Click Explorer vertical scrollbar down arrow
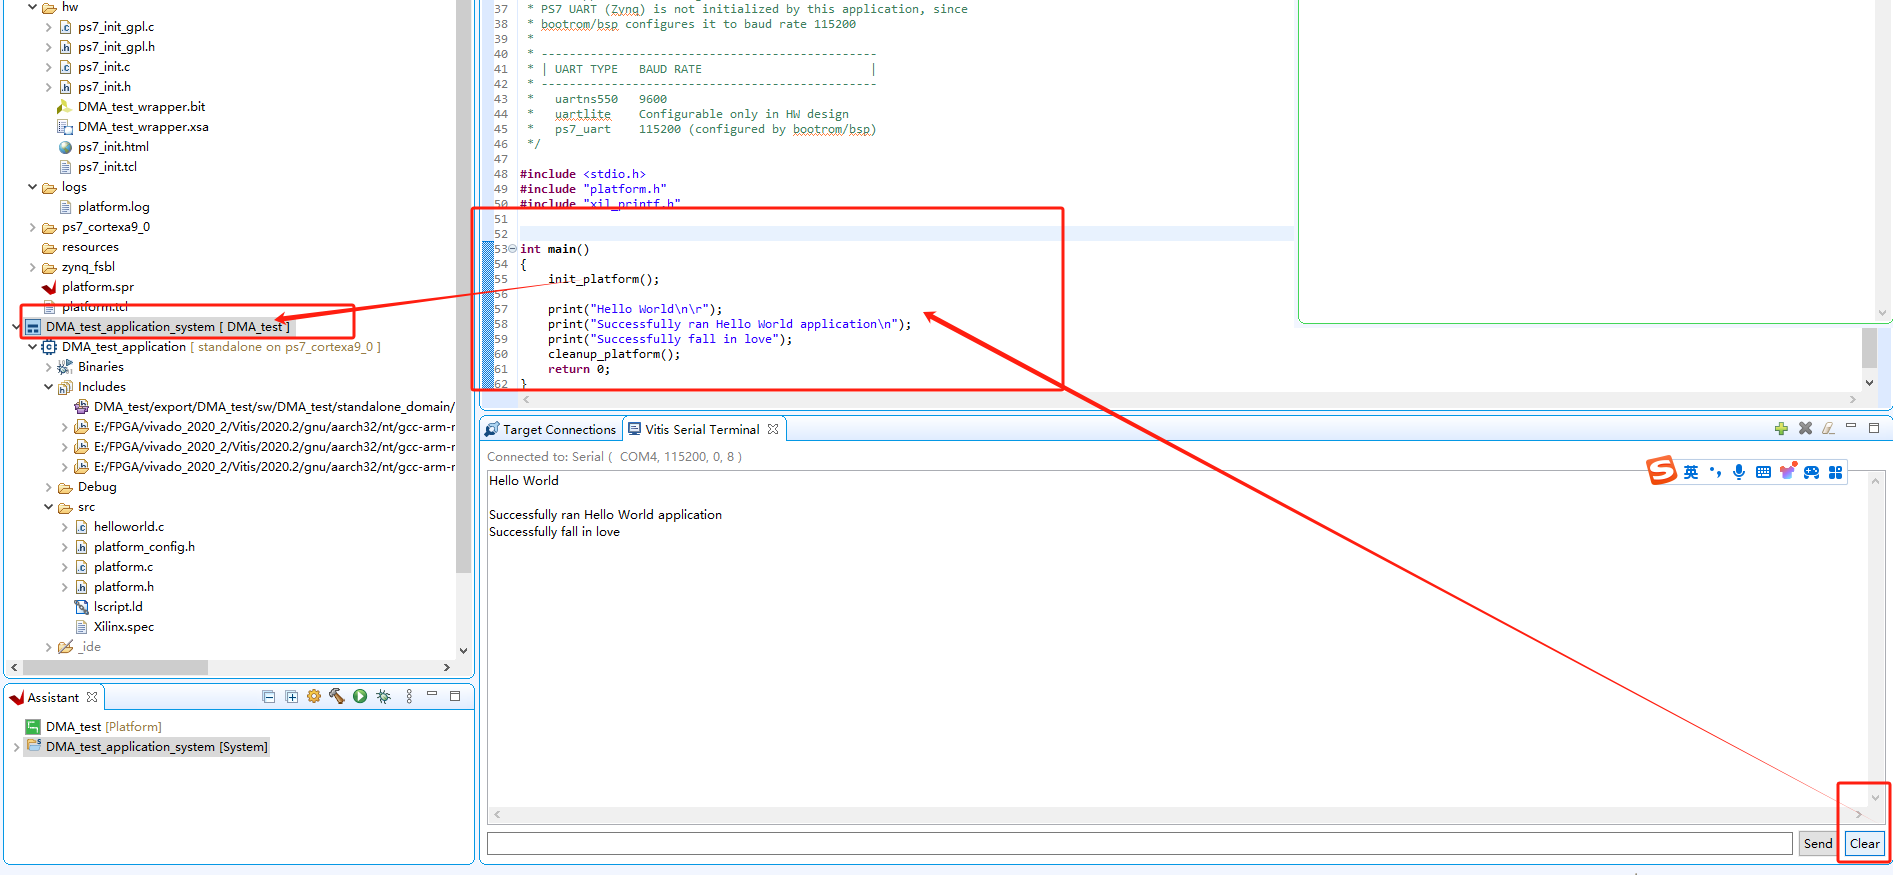 (x=463, y=650)
